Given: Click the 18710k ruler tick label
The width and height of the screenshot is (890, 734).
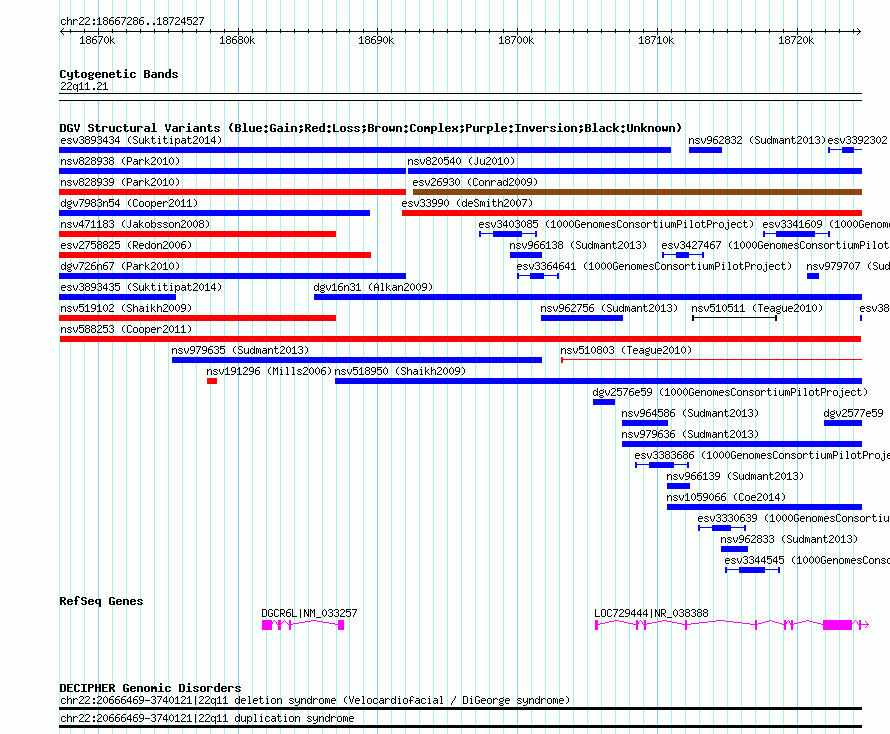Looking at the screenshot, I should [656, 40].
